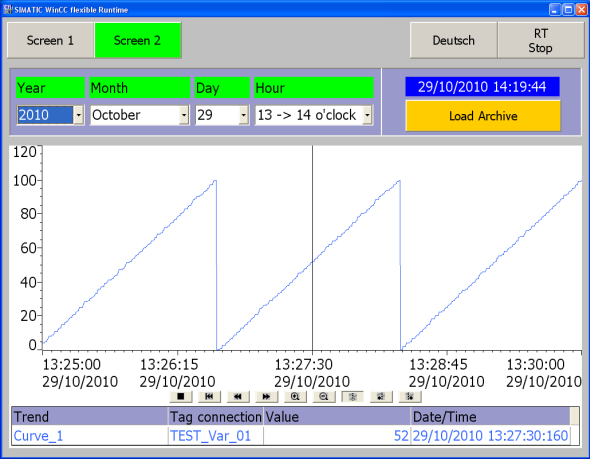Click the scroll forward button

267,396
